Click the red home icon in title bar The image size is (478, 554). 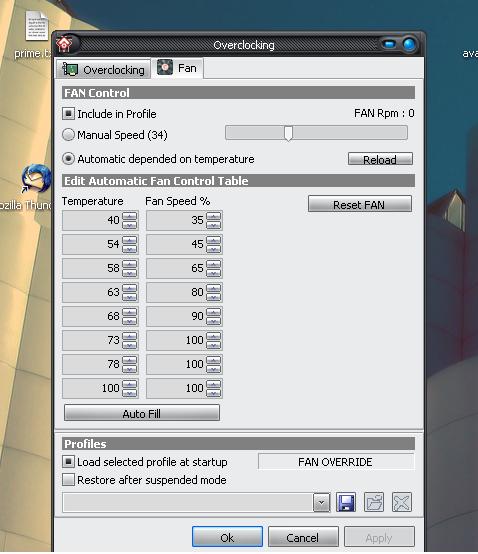tap(64, 44)
